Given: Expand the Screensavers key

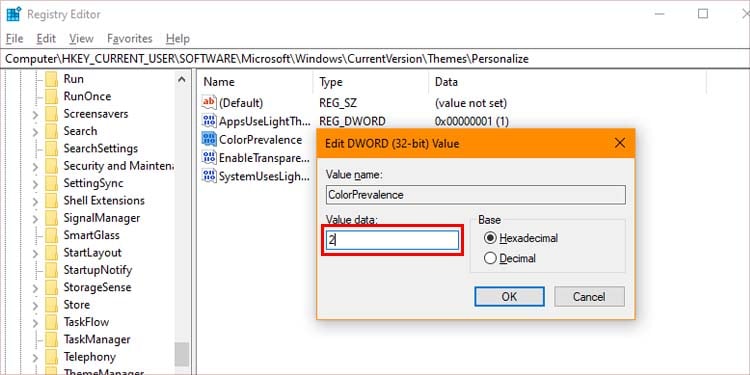Looking at the screenshot, I should 35,114.
